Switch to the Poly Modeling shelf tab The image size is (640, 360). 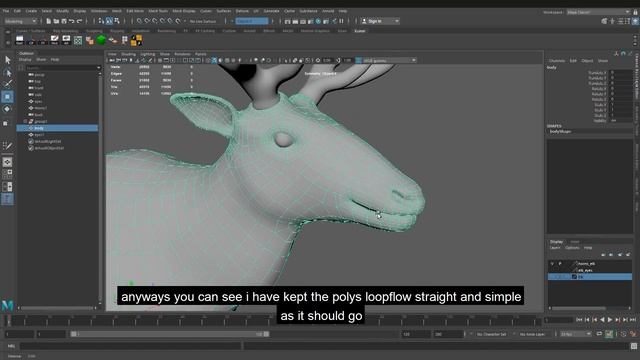click(x=65, y=31)
